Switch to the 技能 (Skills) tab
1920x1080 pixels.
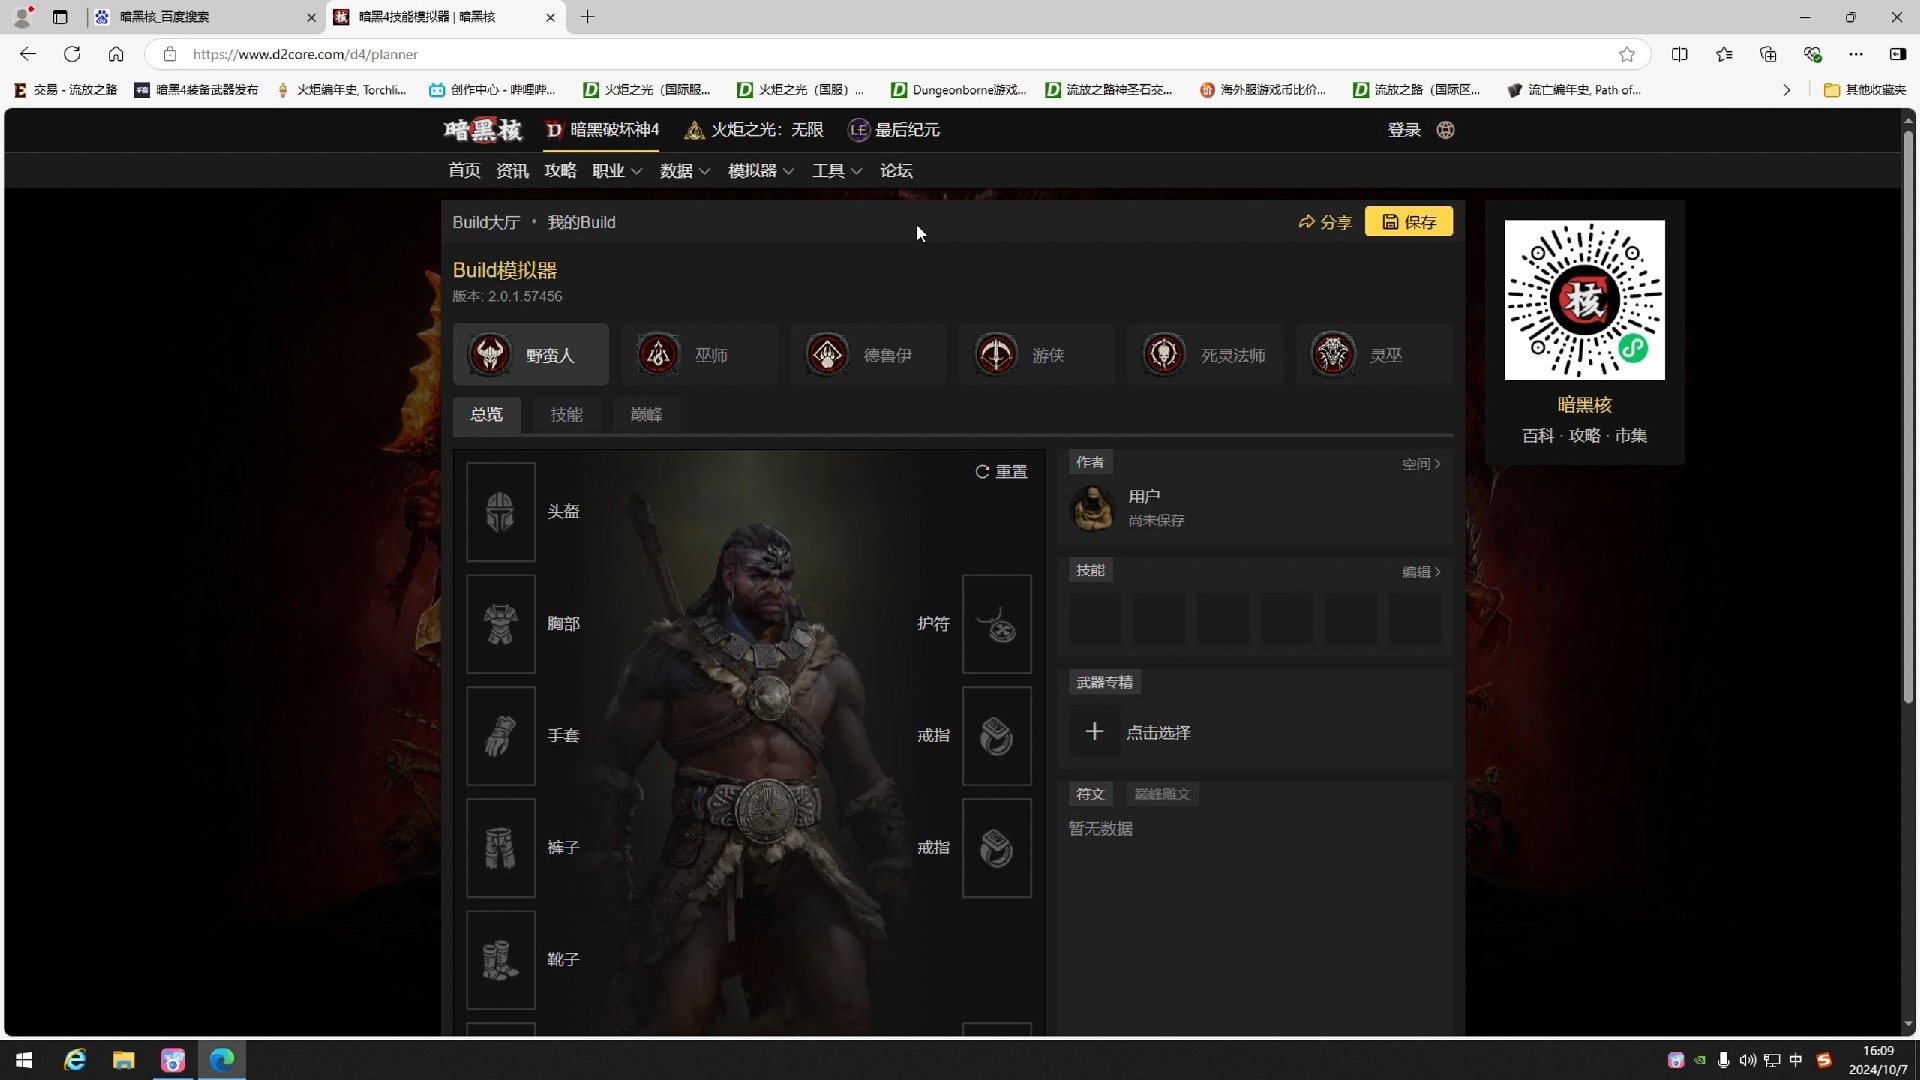pyautogui.click(x=566, y=414)
